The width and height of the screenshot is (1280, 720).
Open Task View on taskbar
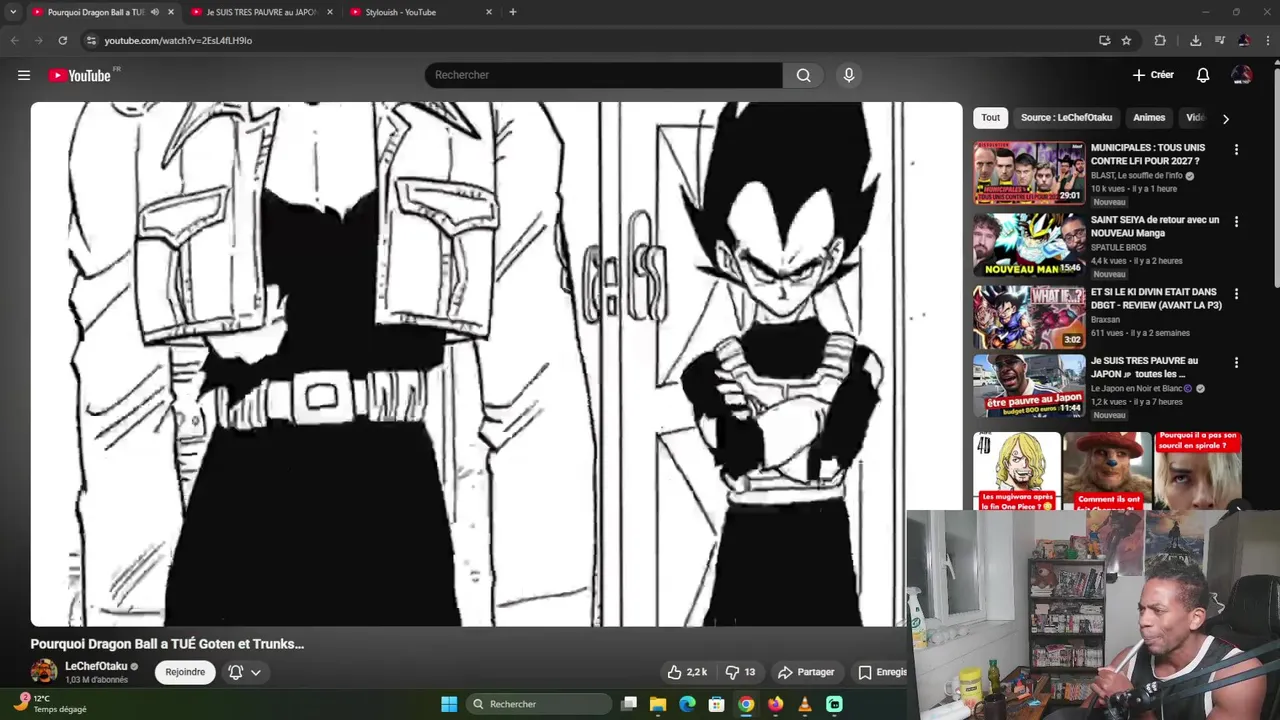pyautogui.click(x=629, y=704)
